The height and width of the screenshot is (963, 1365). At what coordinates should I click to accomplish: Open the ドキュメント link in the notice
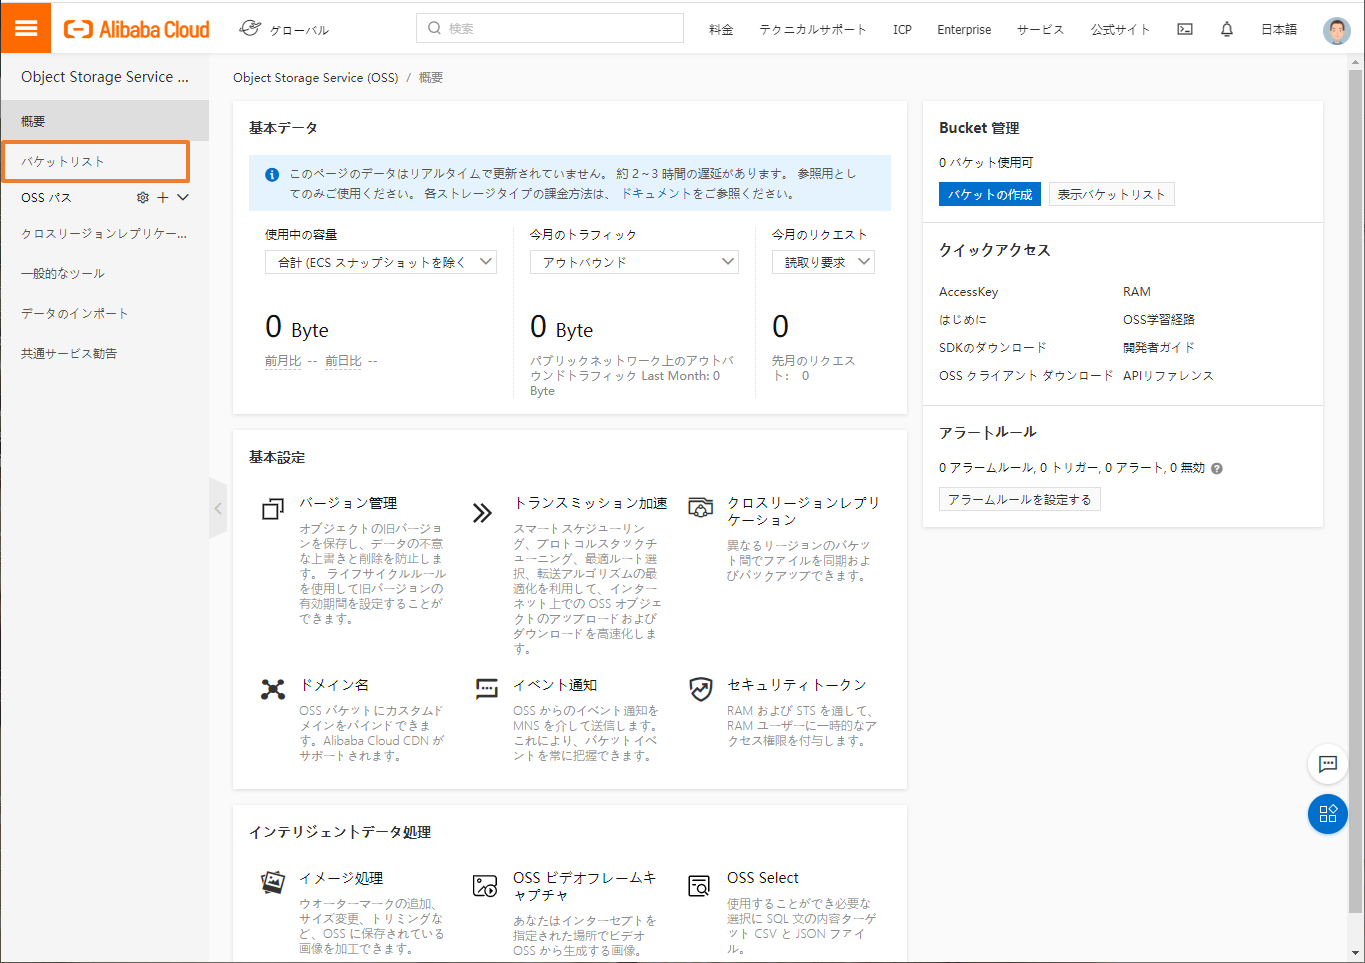[x=656, y=193]
